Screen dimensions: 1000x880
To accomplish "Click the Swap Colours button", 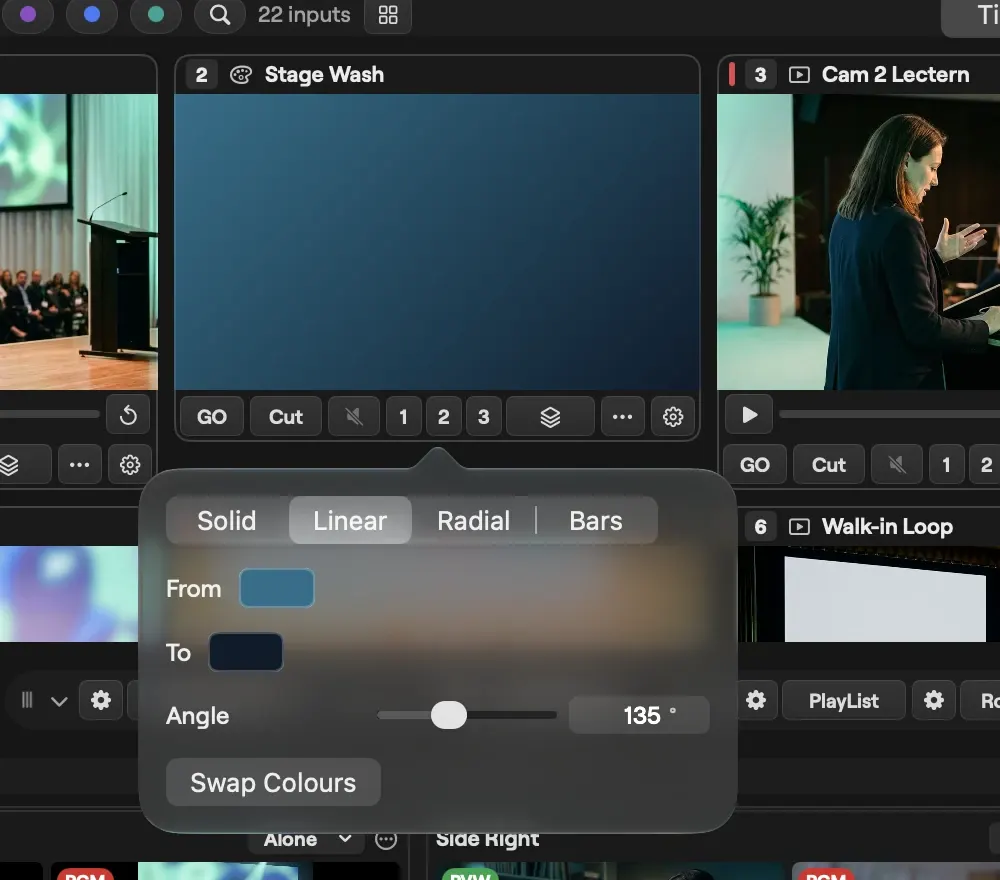I will pos(274,782).
